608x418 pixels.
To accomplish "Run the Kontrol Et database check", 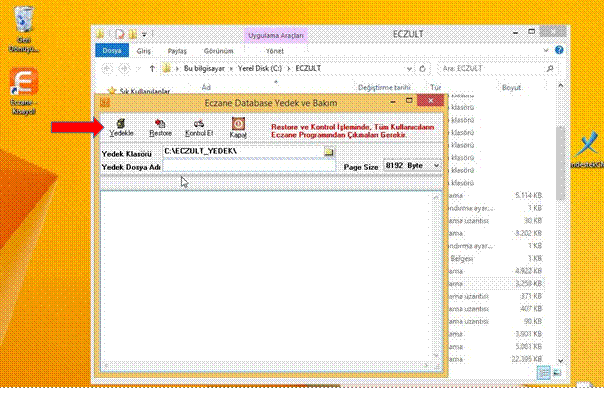I will [x=200, y=125].
